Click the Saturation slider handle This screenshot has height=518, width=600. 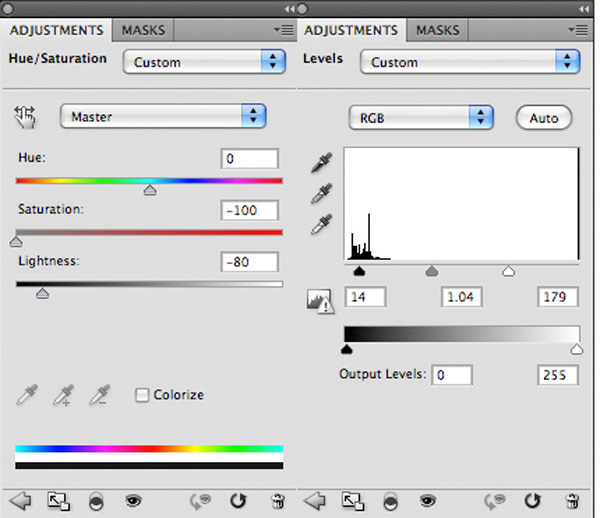[16, 241]
